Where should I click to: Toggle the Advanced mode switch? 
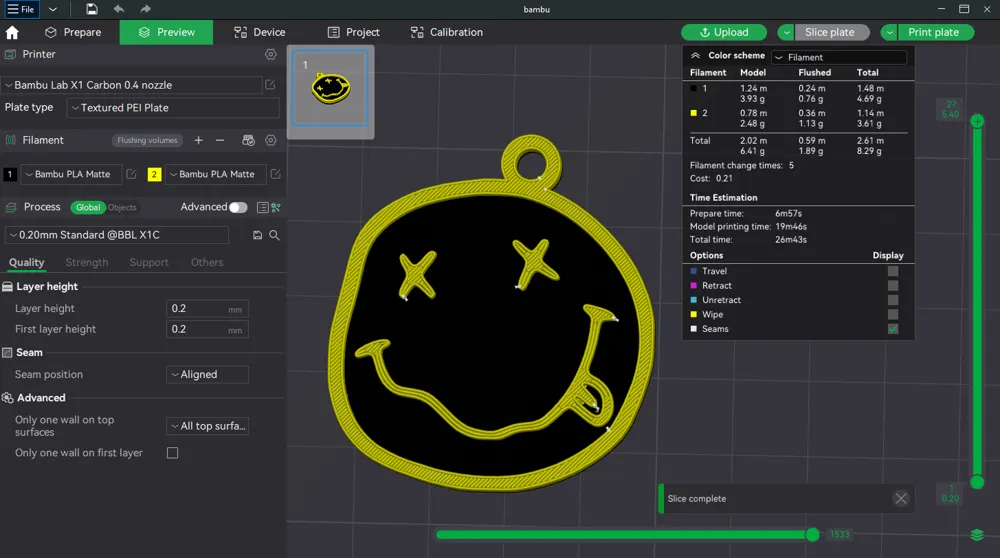(x=237, y=207)
